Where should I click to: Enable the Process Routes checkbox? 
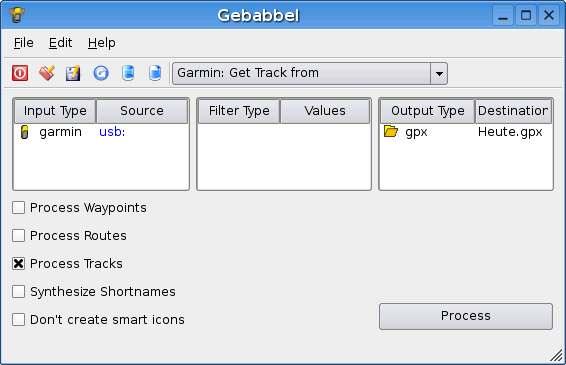(18, 236)
